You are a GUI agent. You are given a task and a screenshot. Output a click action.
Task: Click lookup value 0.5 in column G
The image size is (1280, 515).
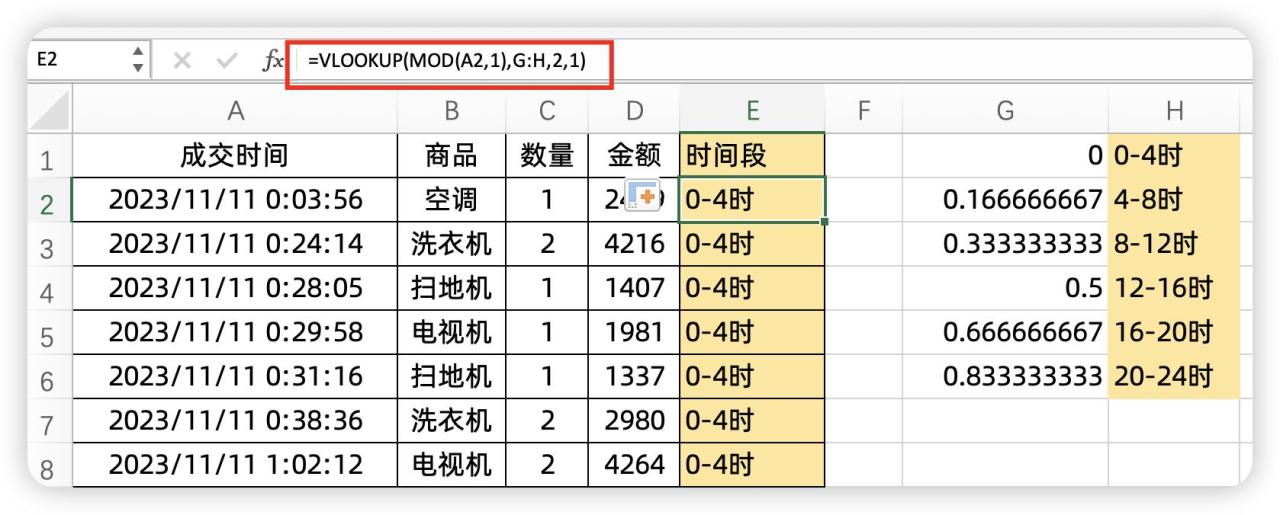pyautogui.click(x=1005, y=290)
